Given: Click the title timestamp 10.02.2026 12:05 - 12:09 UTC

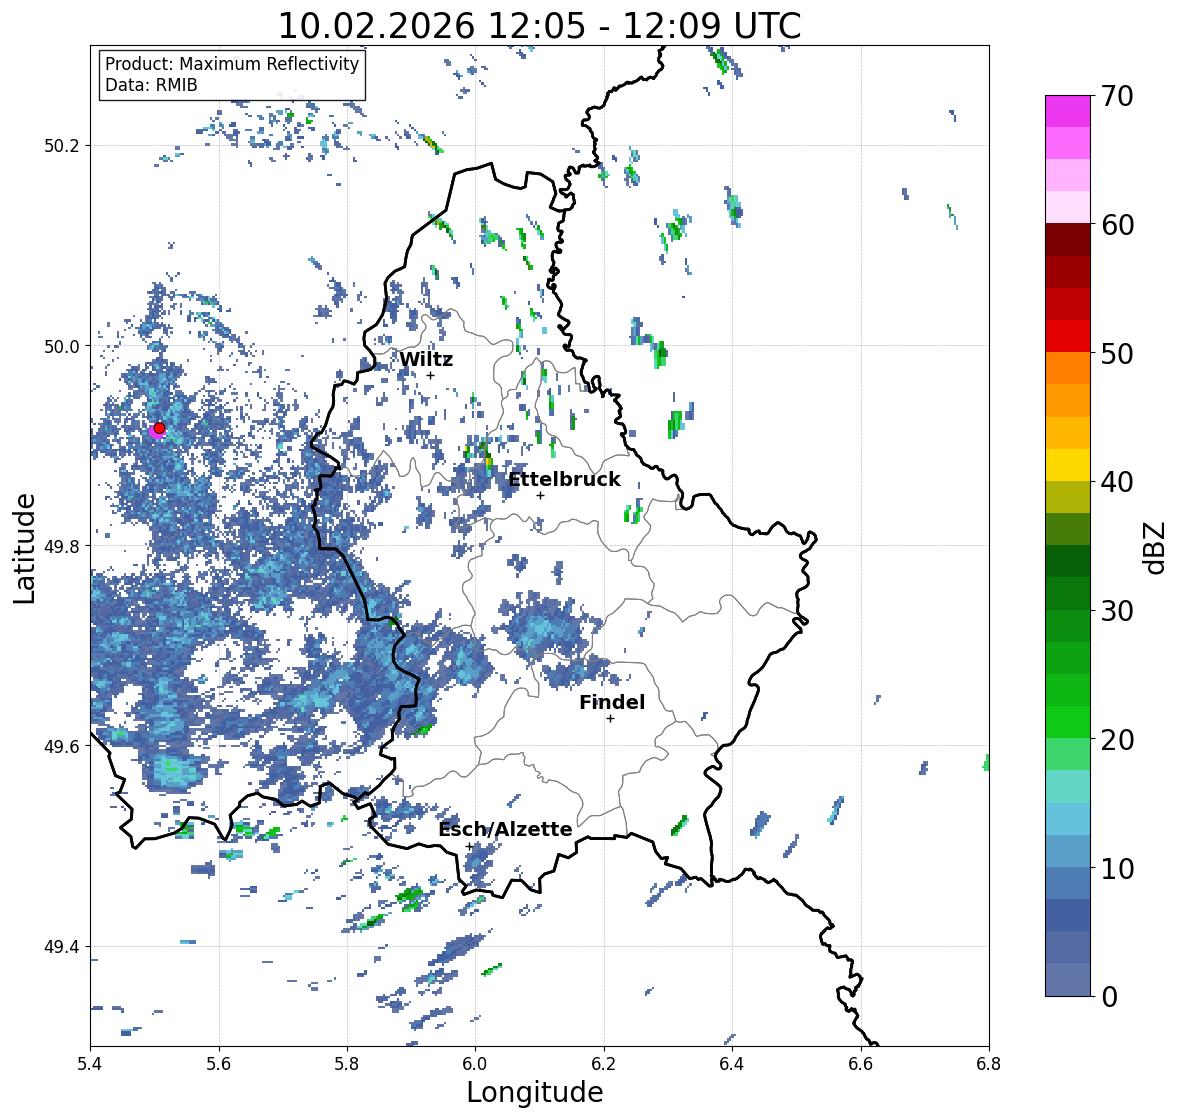Looking at the screenshot, I should coord(540,26).
